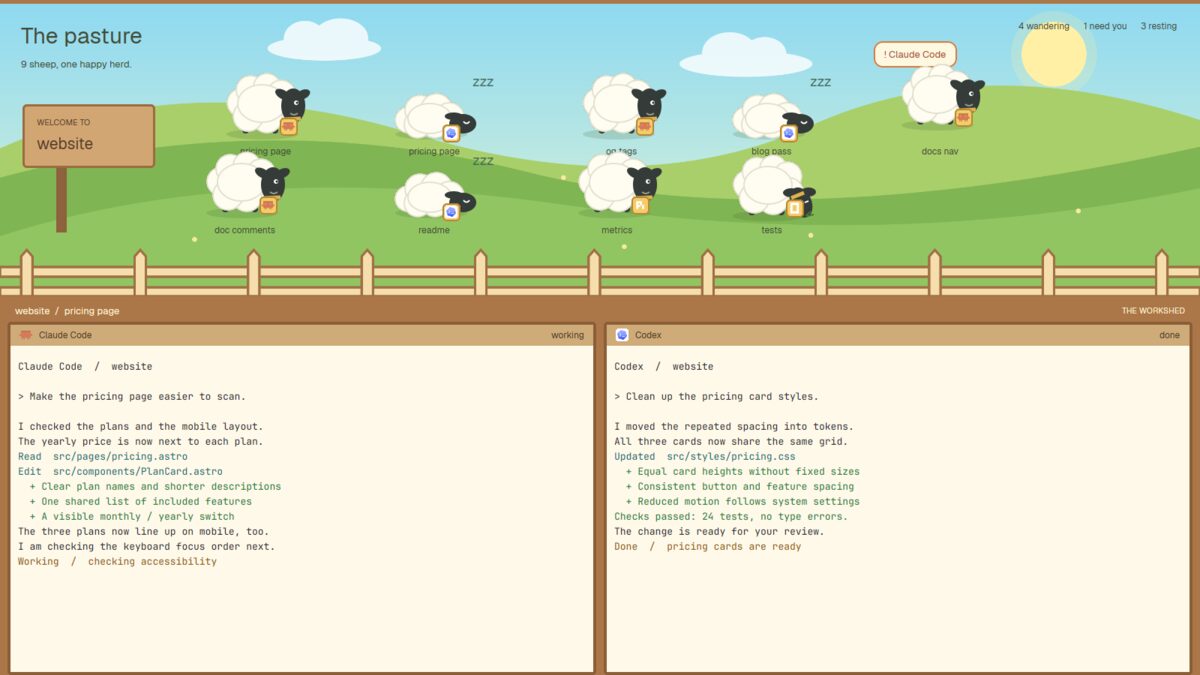This screenshot has height=675, width=1200.
Task: Click the '3 resting' herd count
Action: (1159, 26)
